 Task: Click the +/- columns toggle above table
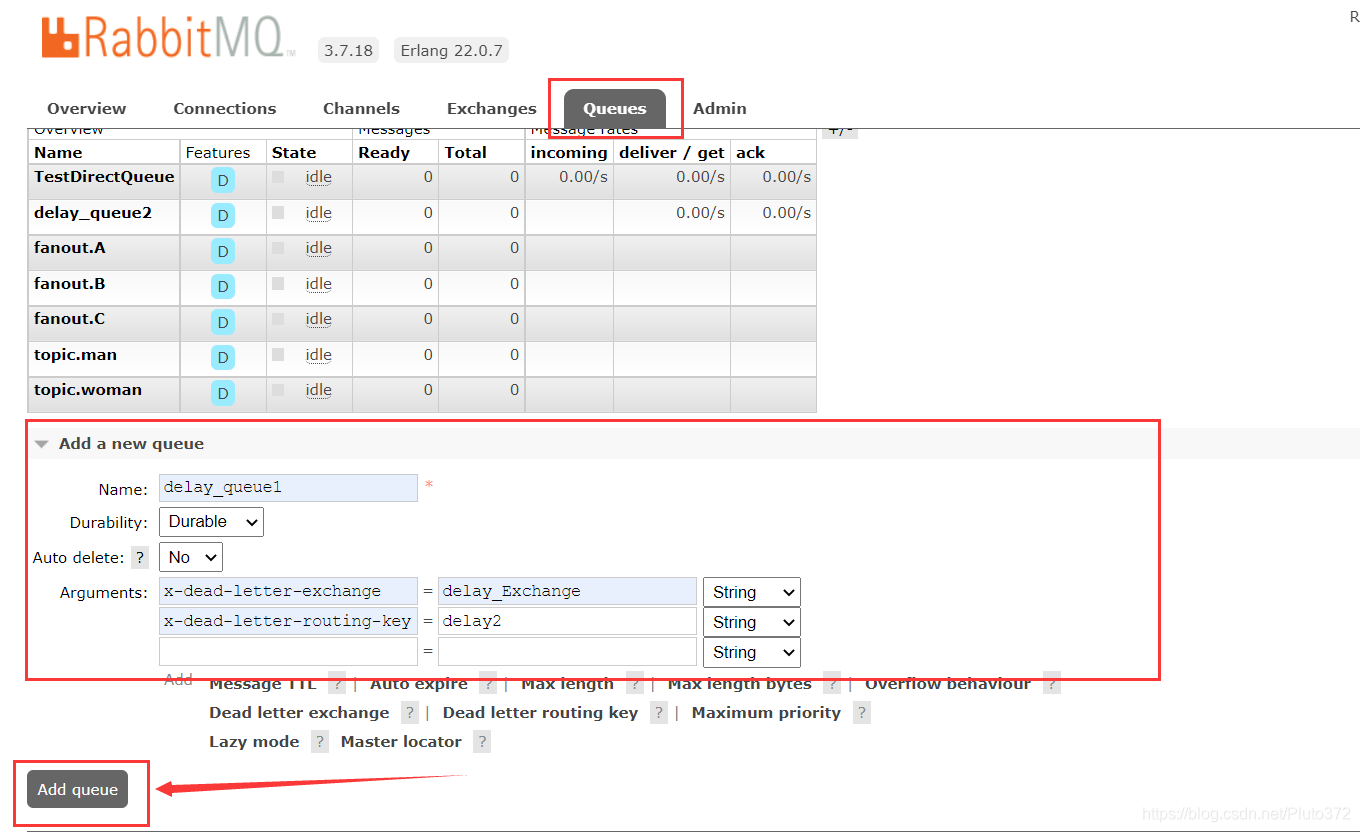(x=840, y=131)
